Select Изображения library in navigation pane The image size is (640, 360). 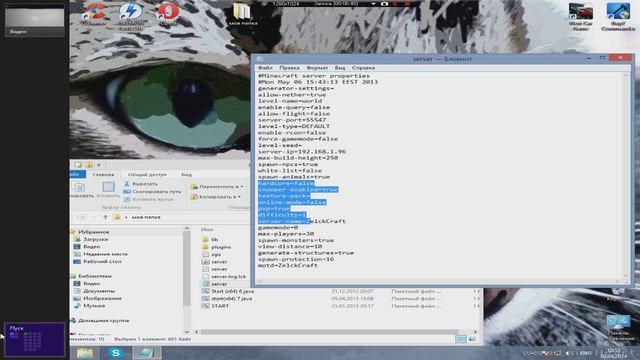click(x=102, y=298)
